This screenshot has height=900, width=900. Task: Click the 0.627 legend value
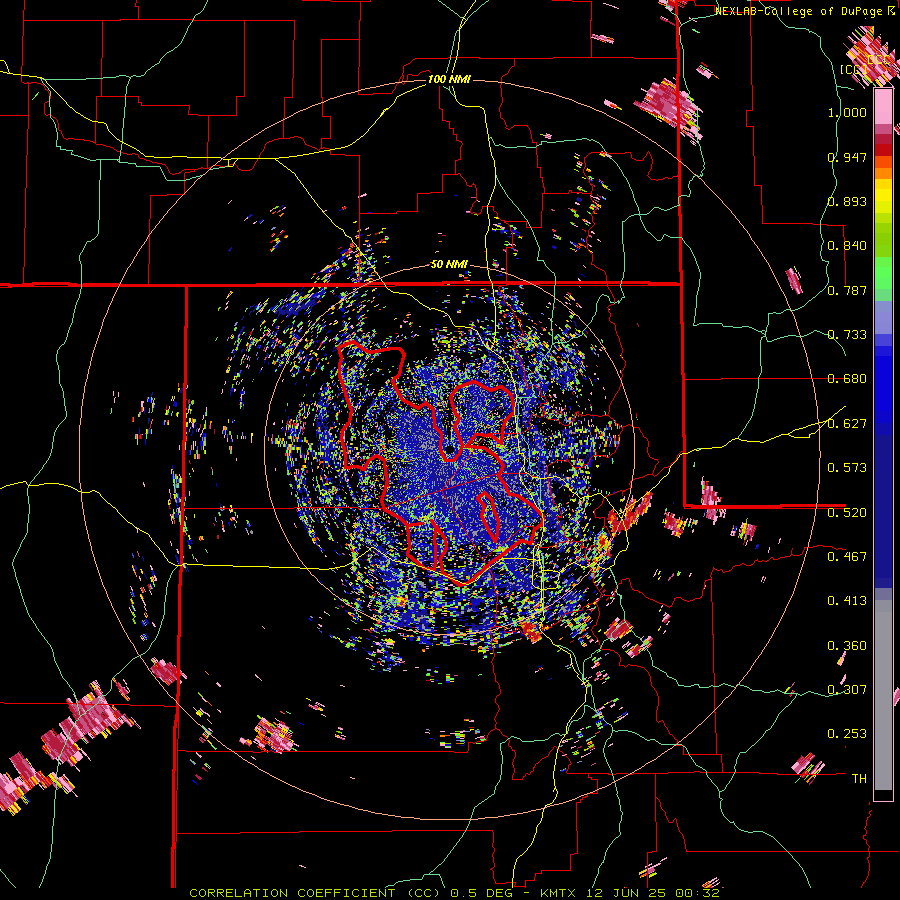(847, 424)
